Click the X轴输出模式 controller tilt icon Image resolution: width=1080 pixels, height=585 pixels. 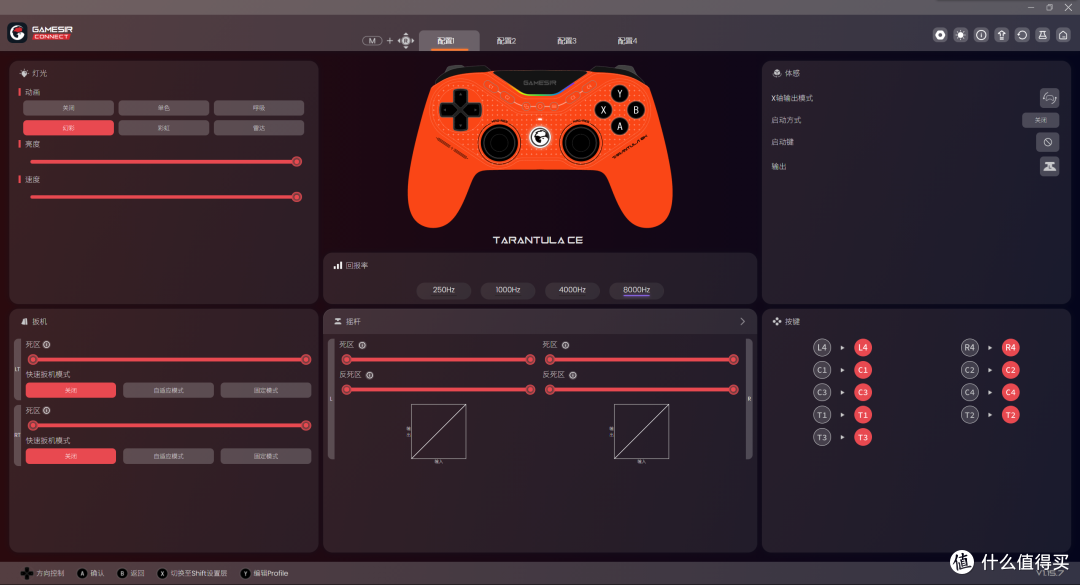pyautogui.click(x=1049, y=98)
